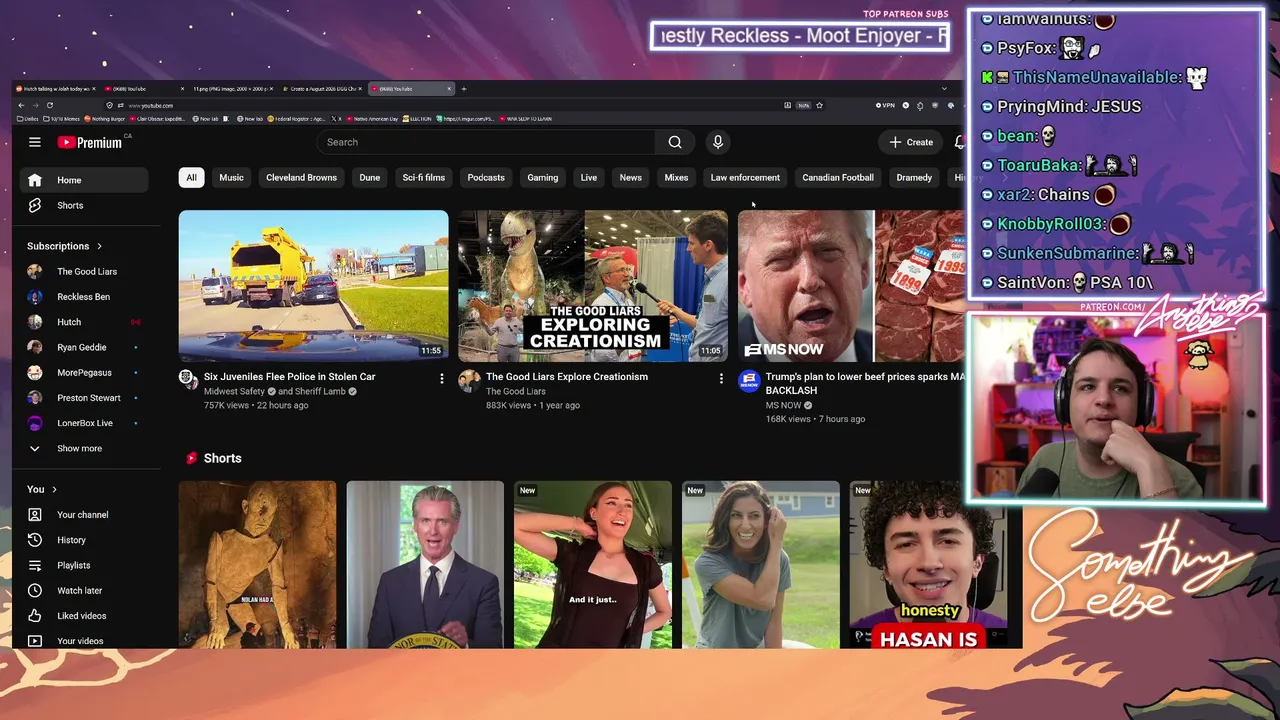1280x720 pixels.
Task: Click the YouTube search input field
Action: 486,142
